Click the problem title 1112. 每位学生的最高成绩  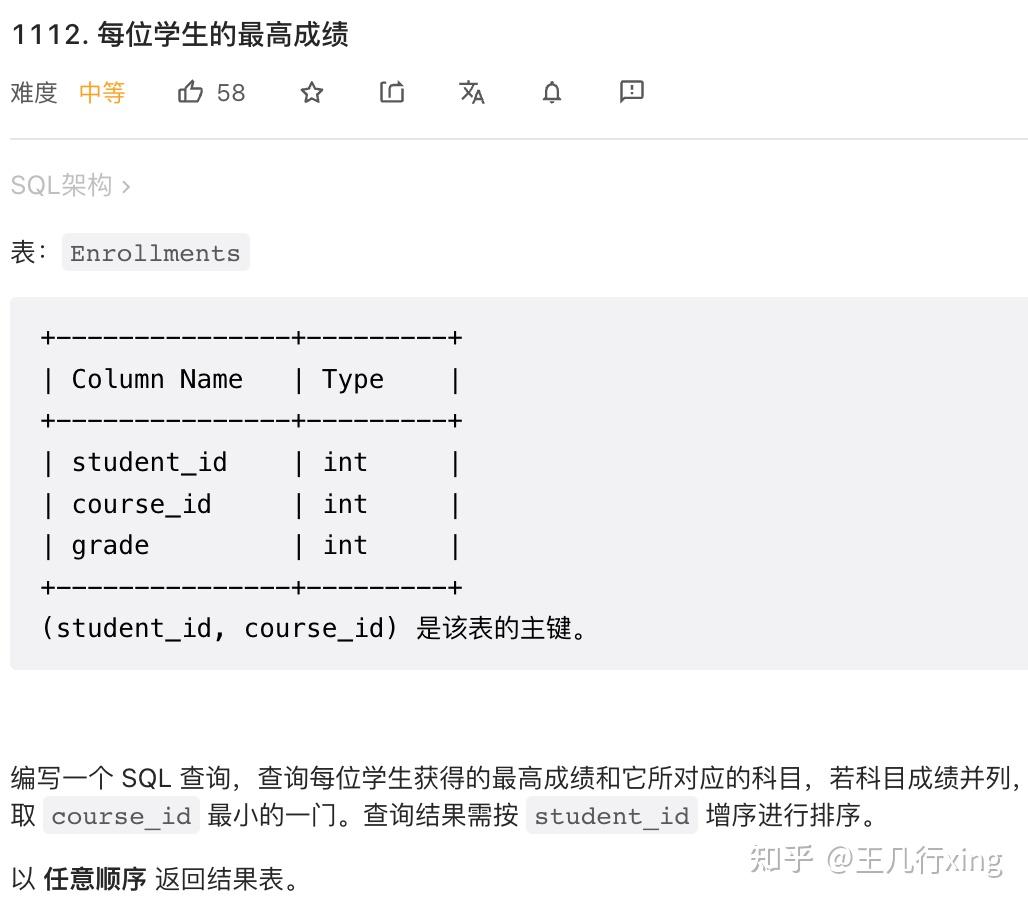coord(178,34)
